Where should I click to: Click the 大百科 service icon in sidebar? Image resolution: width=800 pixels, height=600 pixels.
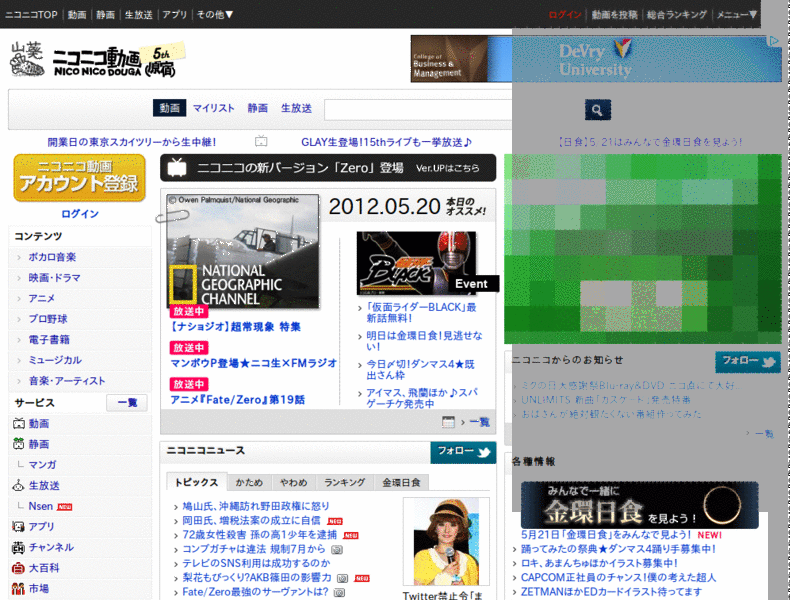pyautogui.click(x=18, y=568)
